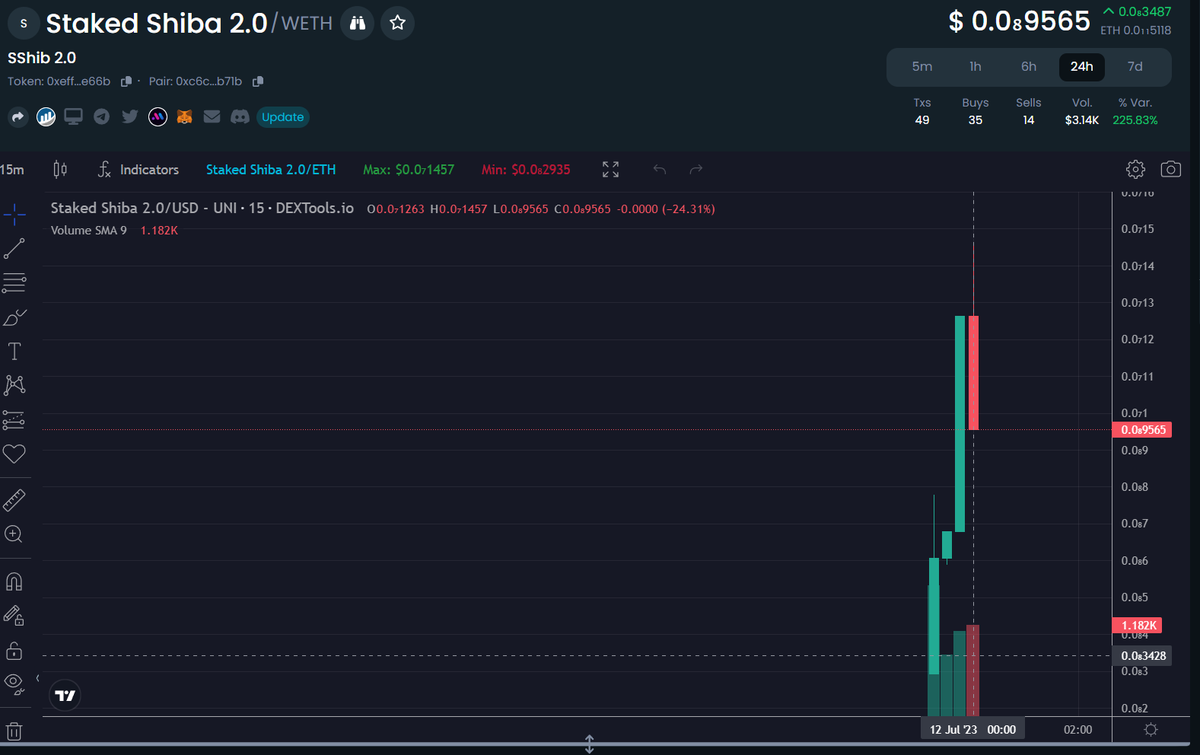
Task: Collapse the drawing toolbar arrow
Action: coord(37,680)
